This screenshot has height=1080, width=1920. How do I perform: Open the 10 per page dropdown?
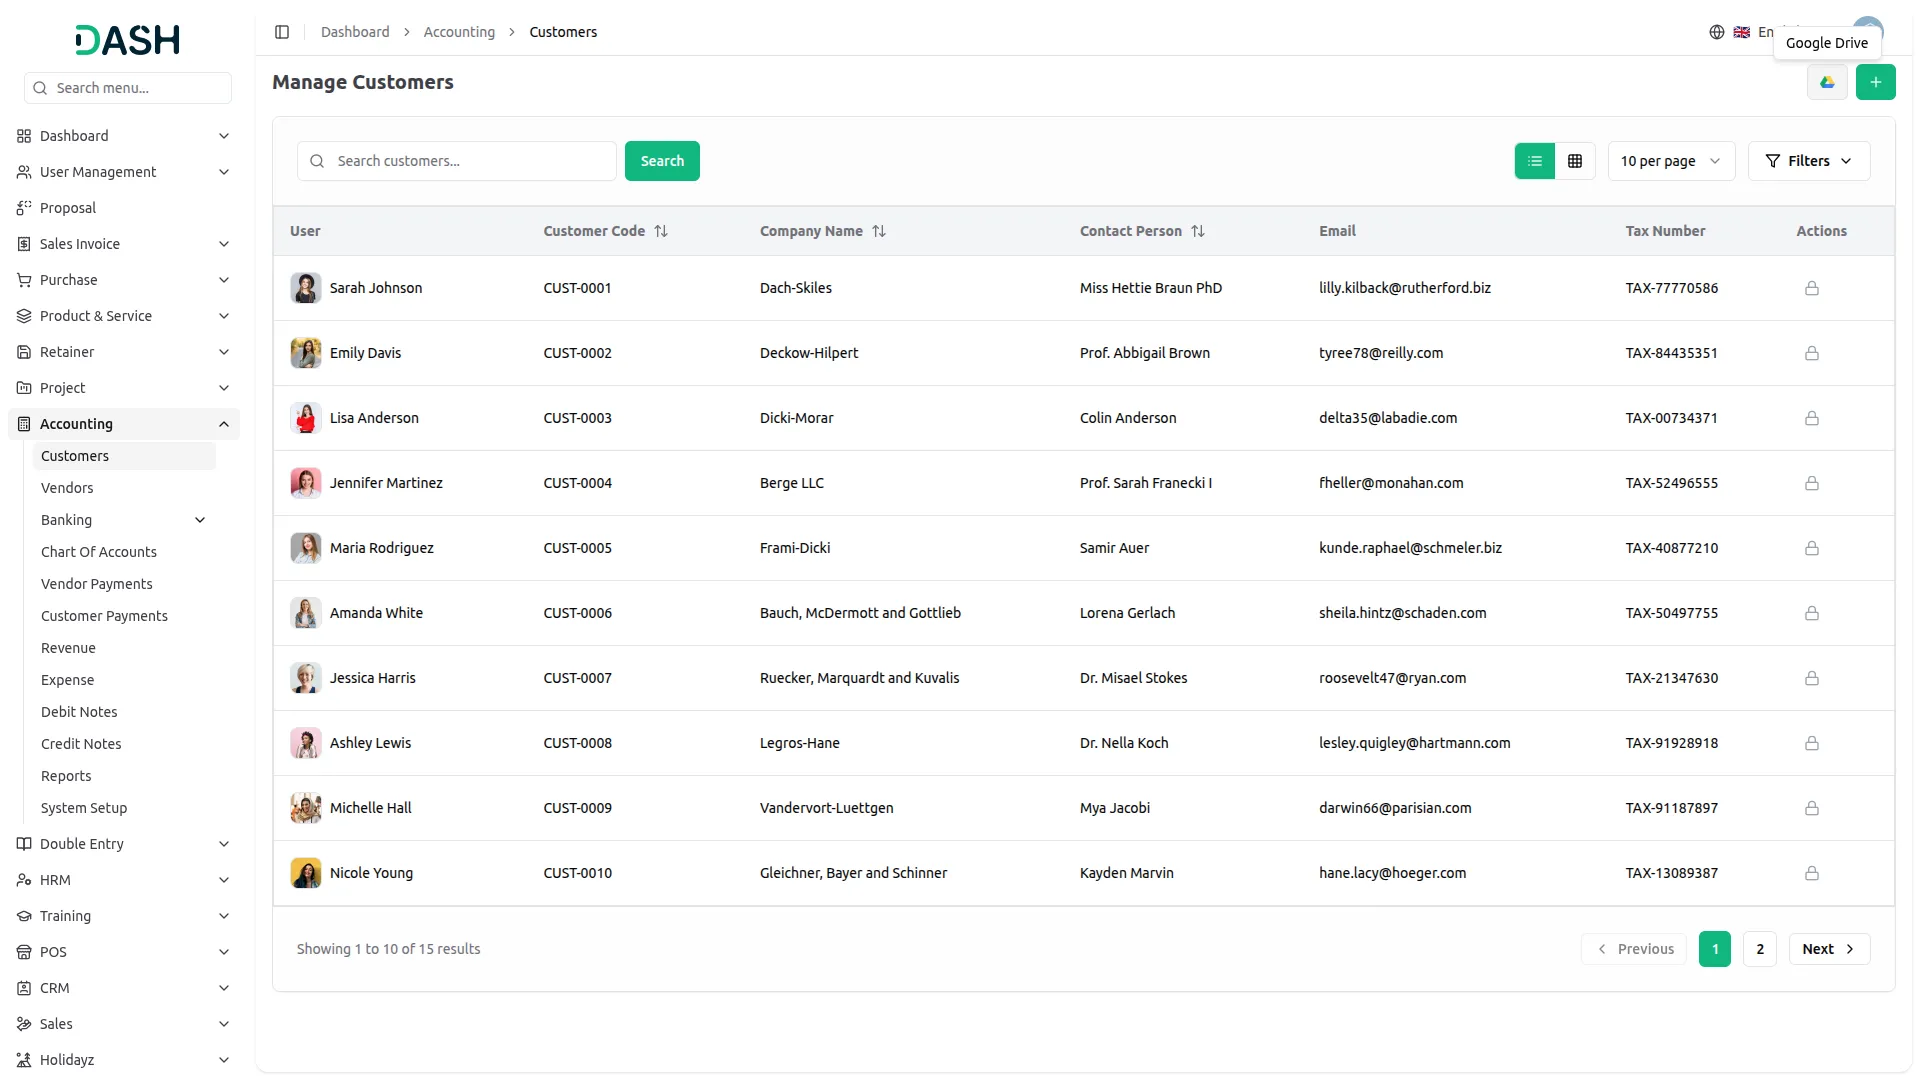(1670, 161)
